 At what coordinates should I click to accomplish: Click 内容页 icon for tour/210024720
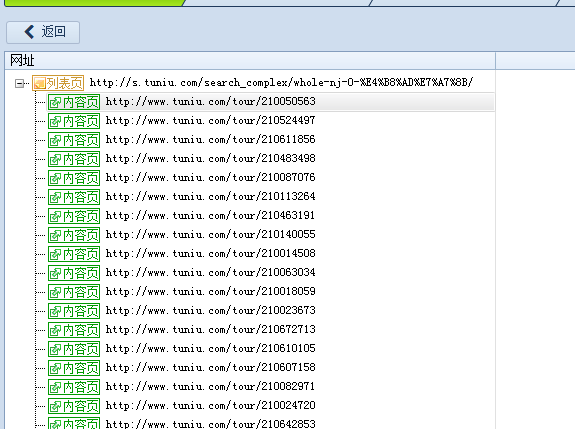[74, 406]
